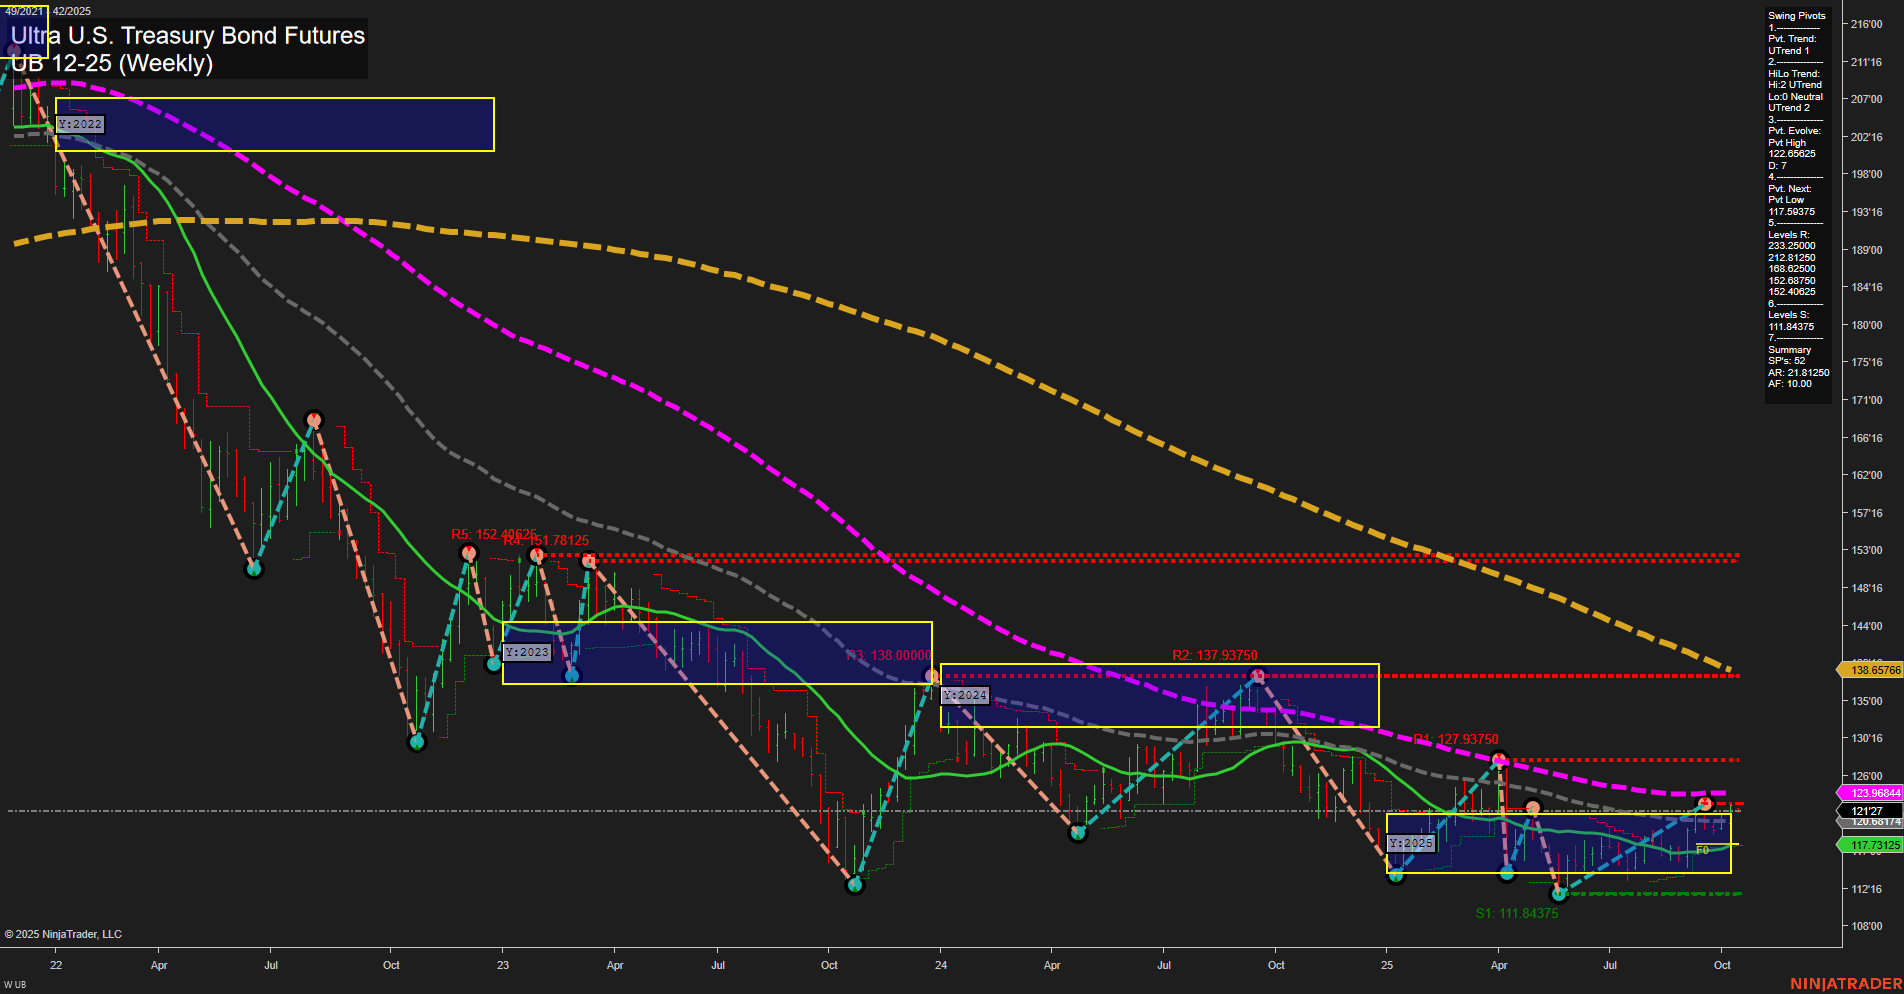
Task: Click the S1: 111.84375 support label
Action: pyautogui.click(x=1517, y=913)
